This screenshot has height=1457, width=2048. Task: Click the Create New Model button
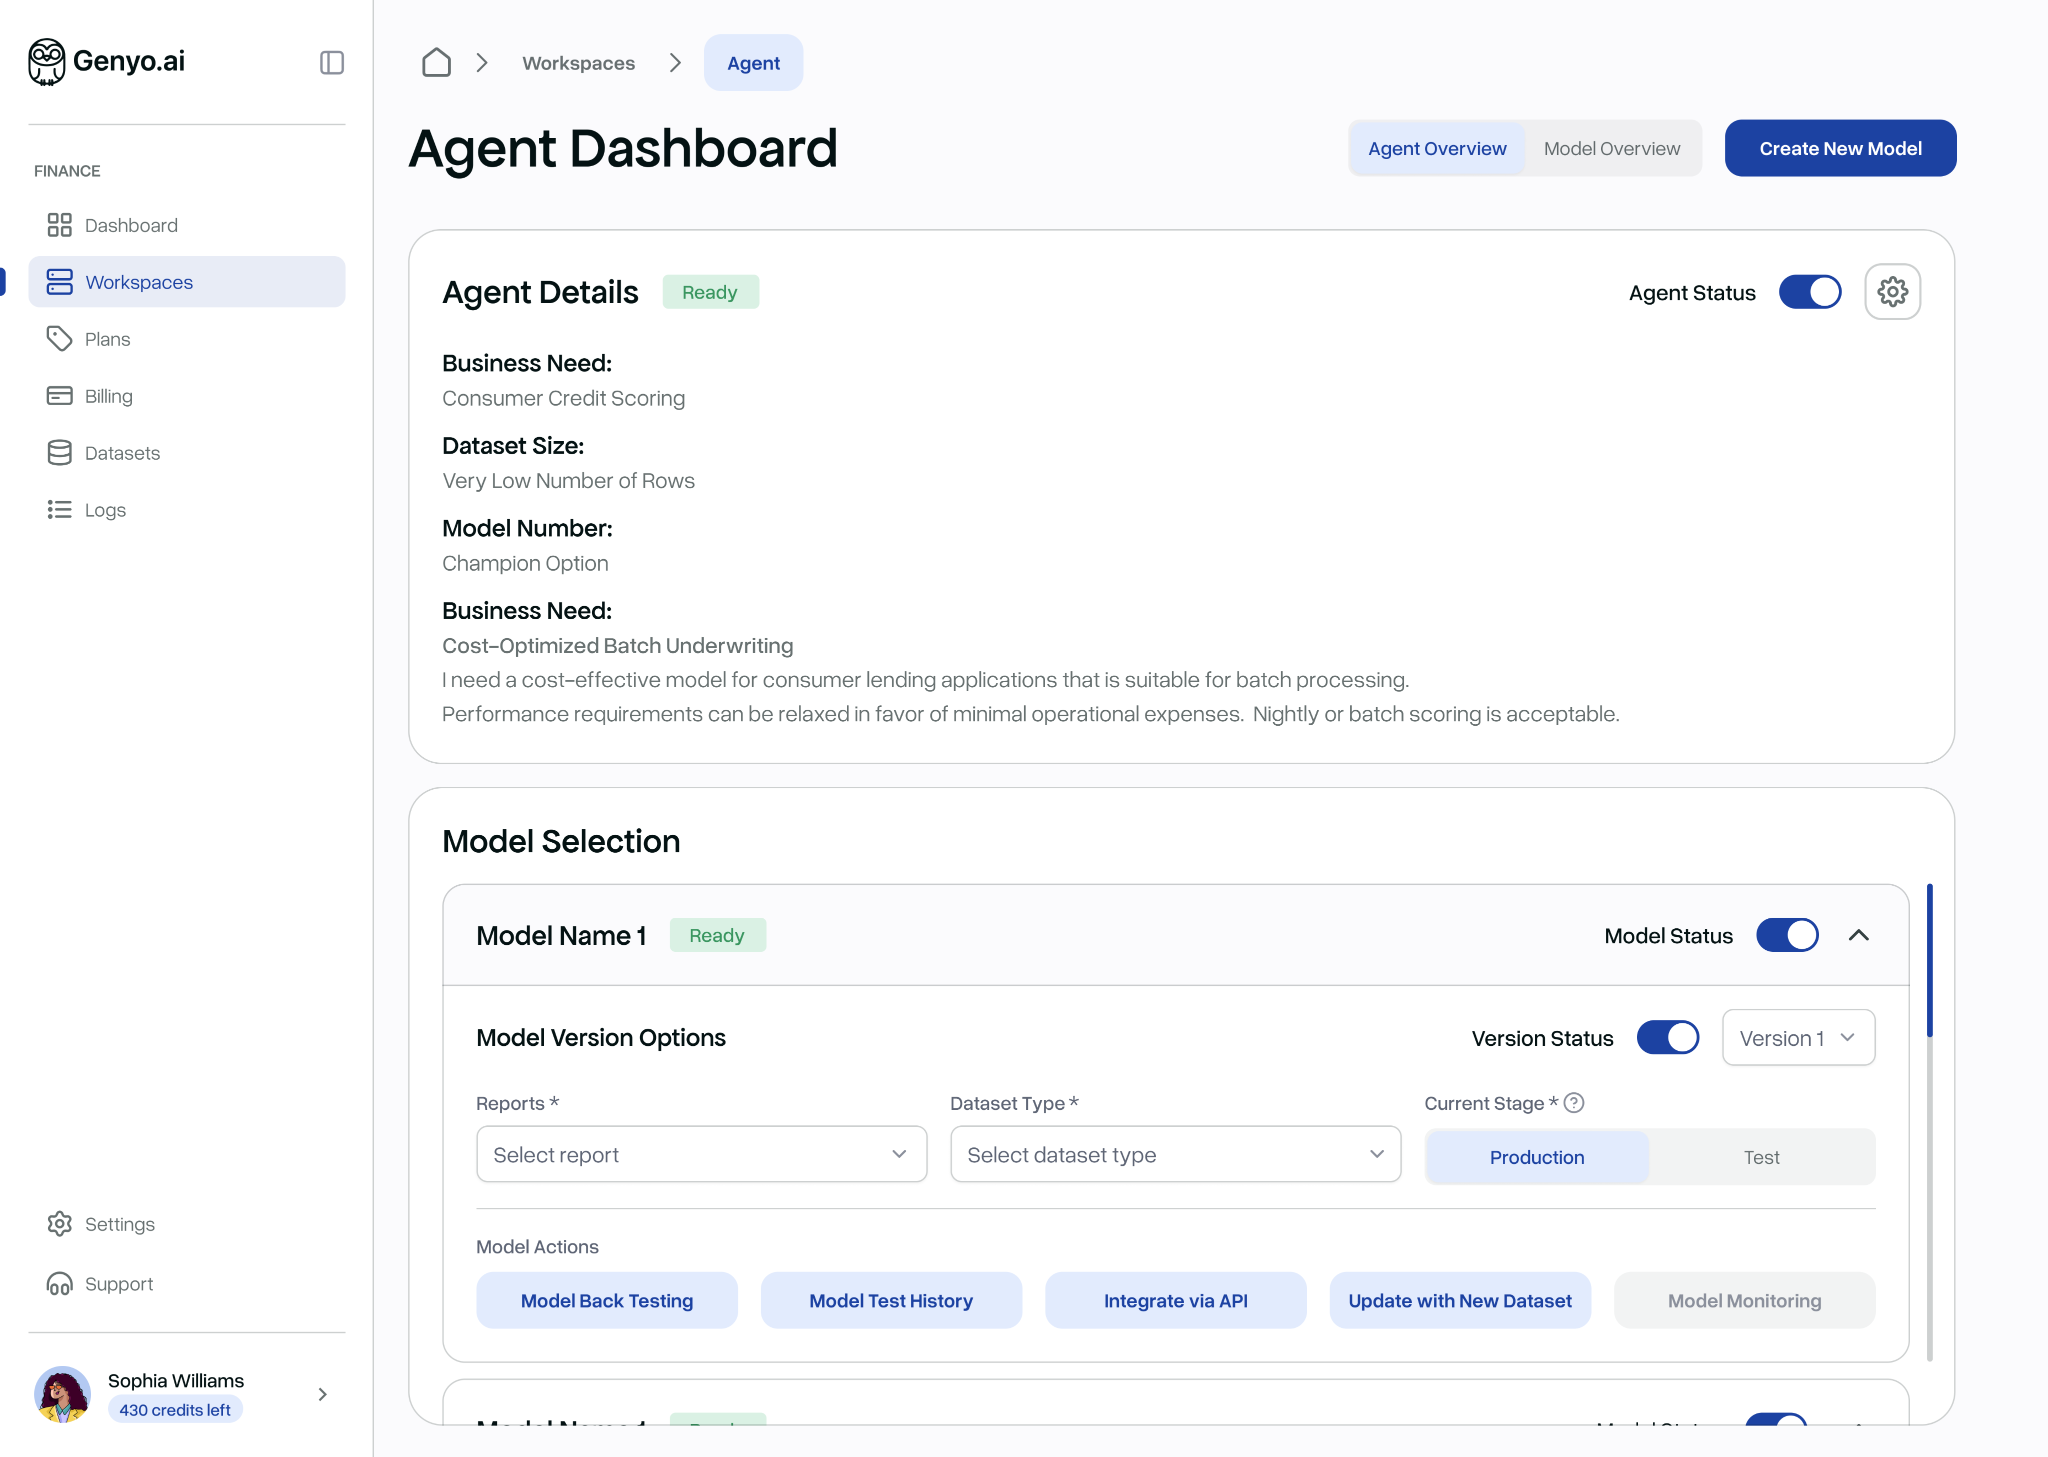[1840, 148]
